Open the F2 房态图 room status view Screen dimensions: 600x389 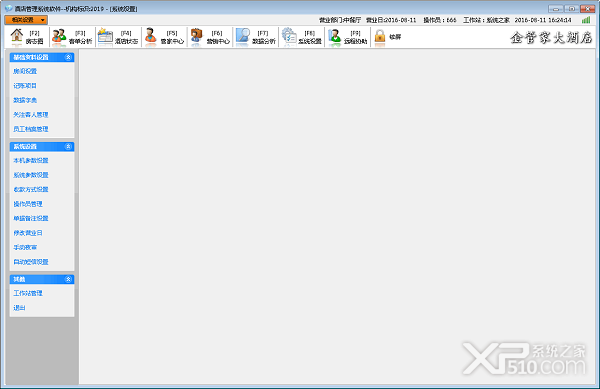pos(26,37)
